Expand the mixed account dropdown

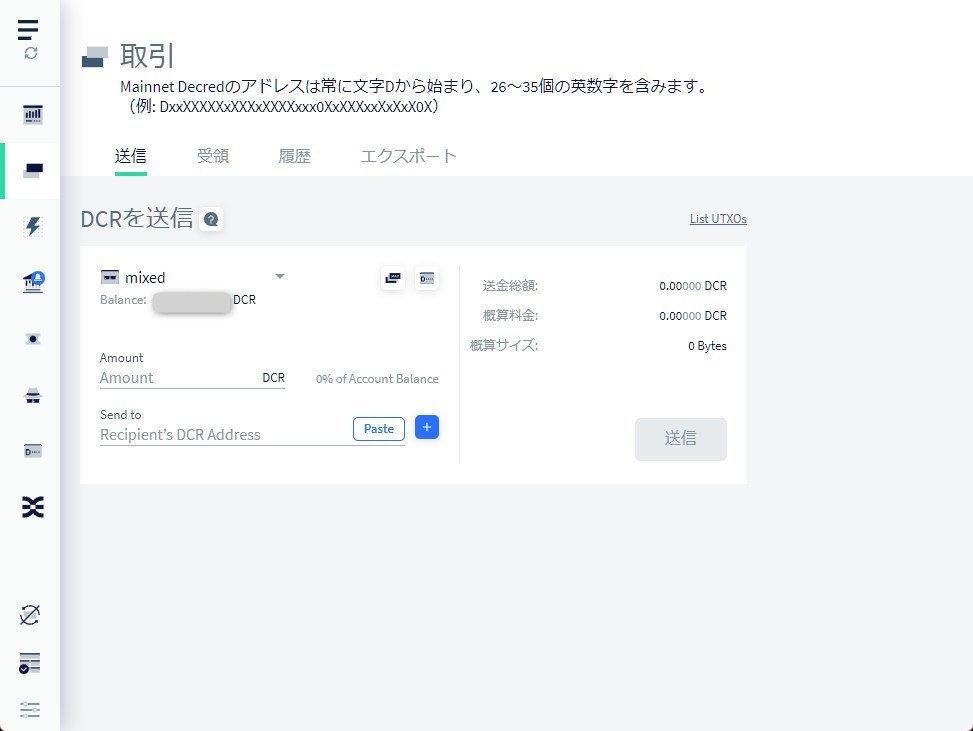[x=280, y=277]
